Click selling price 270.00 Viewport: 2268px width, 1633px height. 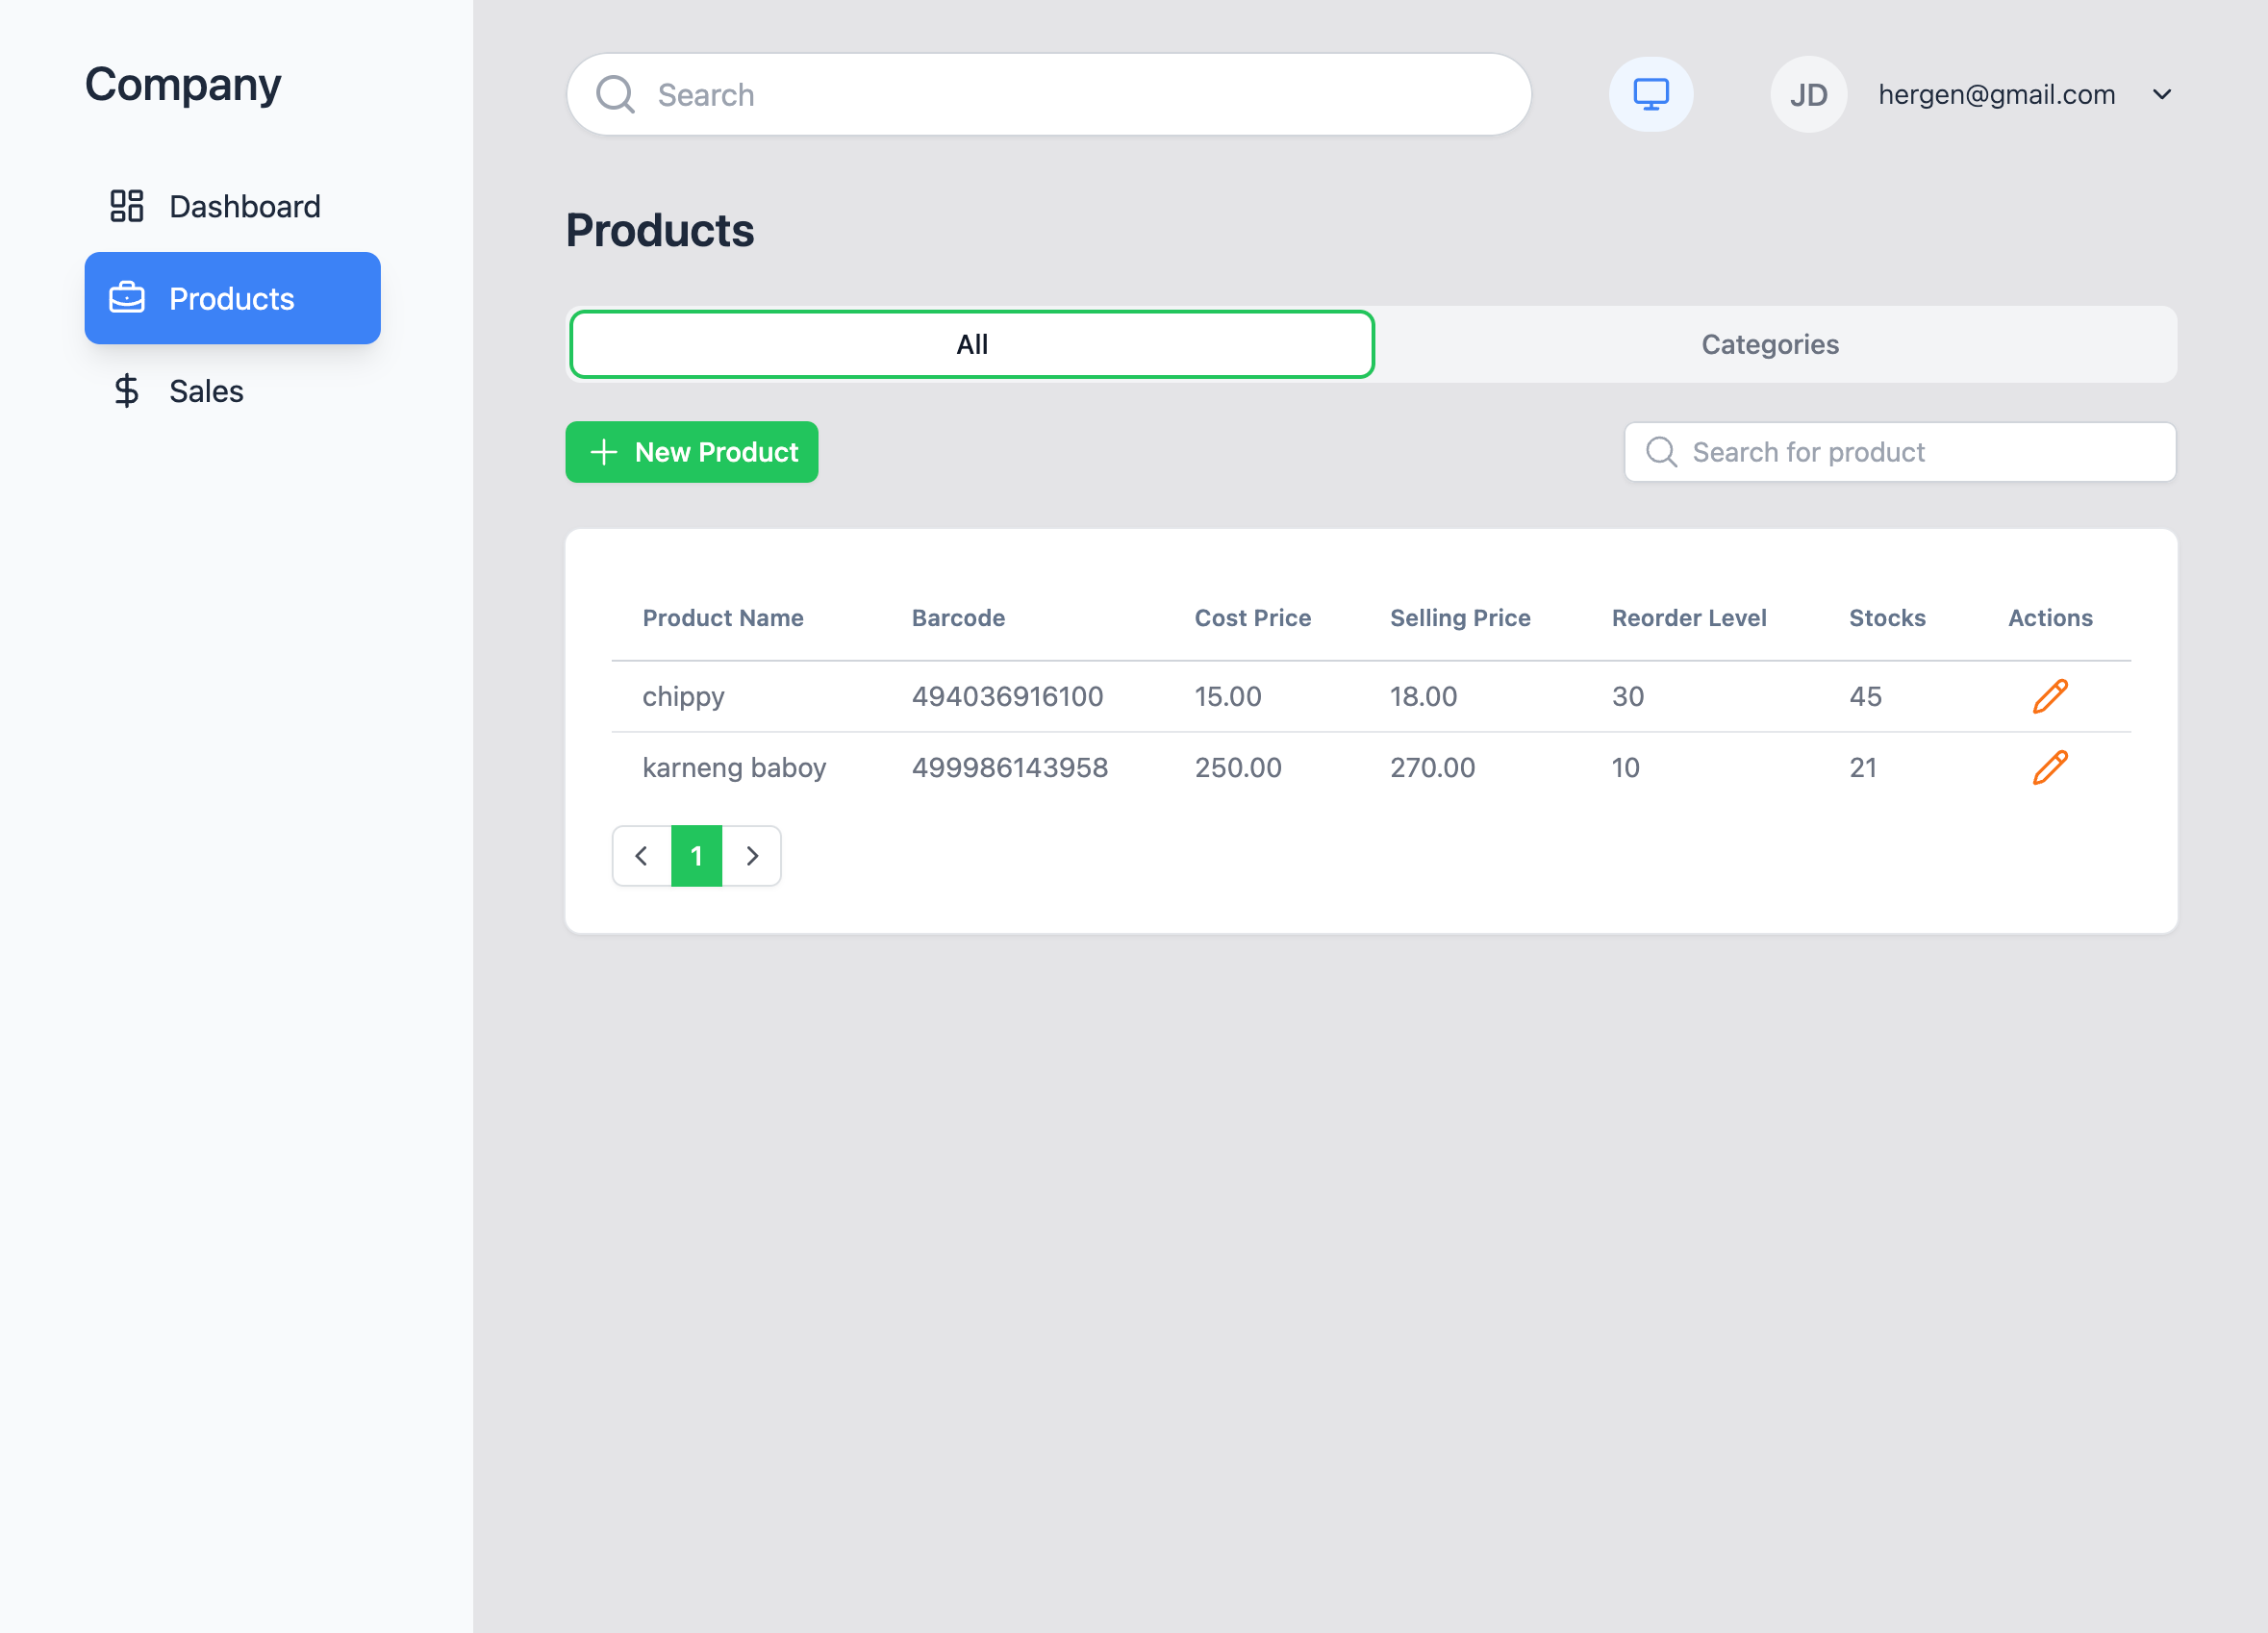(x=1432, y=767)
